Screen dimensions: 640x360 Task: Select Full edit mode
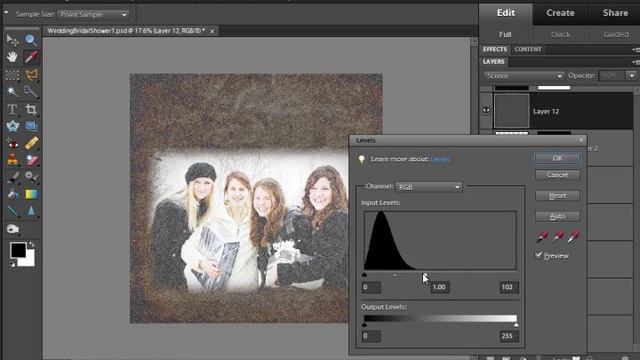click(x=505, y=35)
